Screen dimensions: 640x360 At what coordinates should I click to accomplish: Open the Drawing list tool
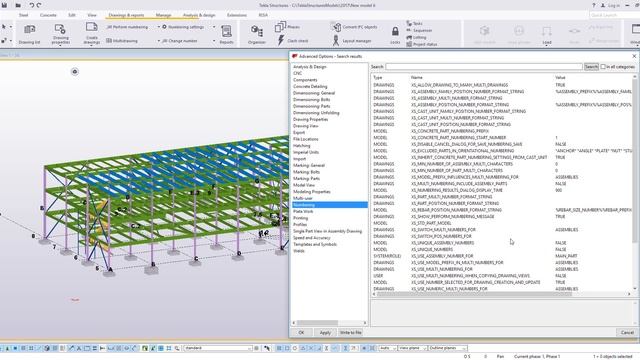click(x=29, y=34)
